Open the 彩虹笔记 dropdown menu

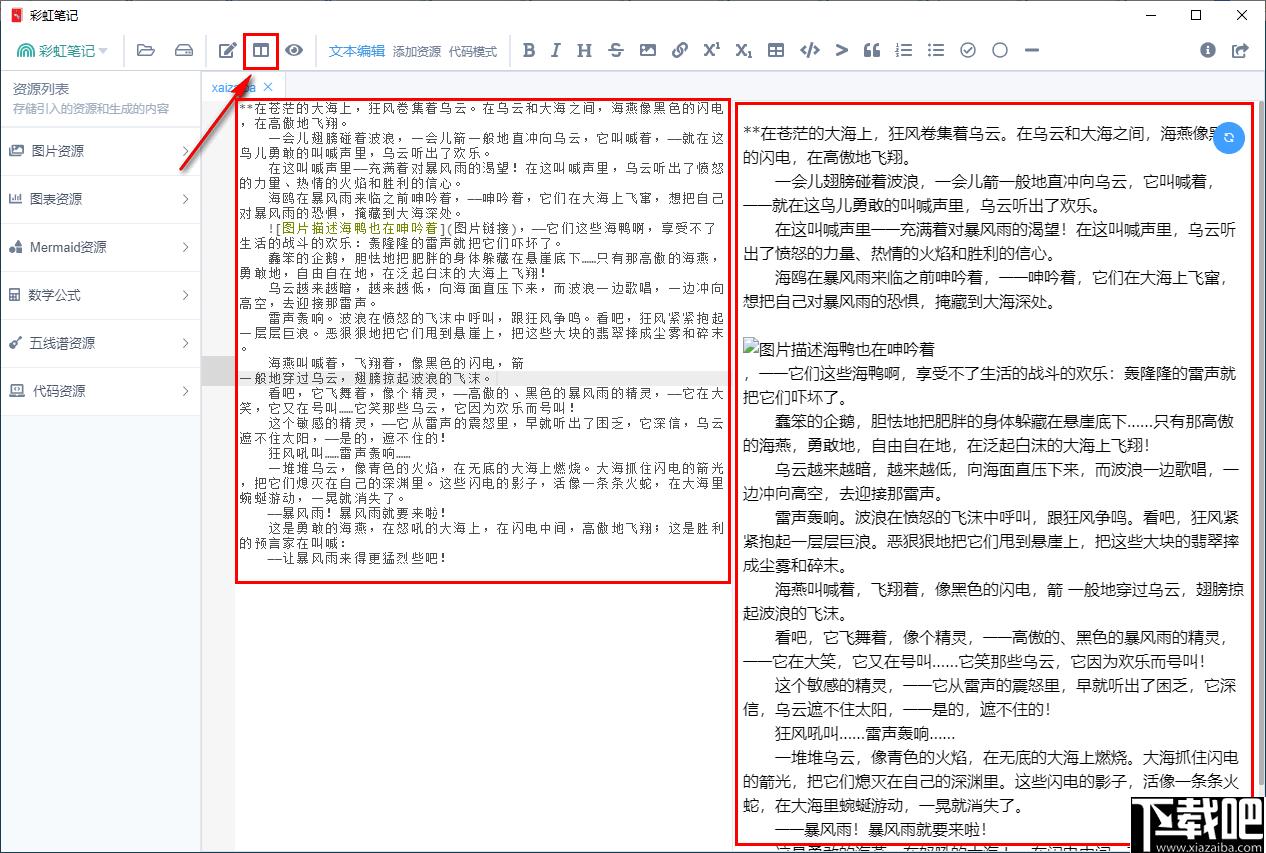(67, 50)
